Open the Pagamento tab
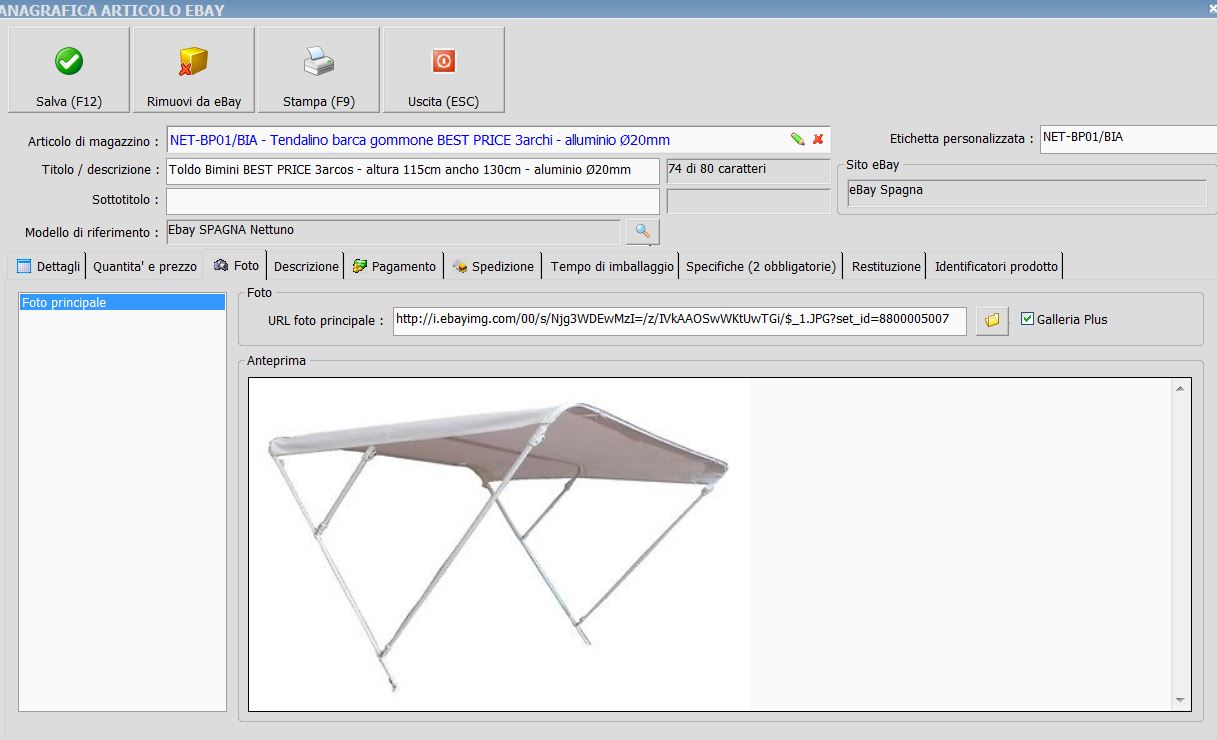 click(x=394, y=266)
